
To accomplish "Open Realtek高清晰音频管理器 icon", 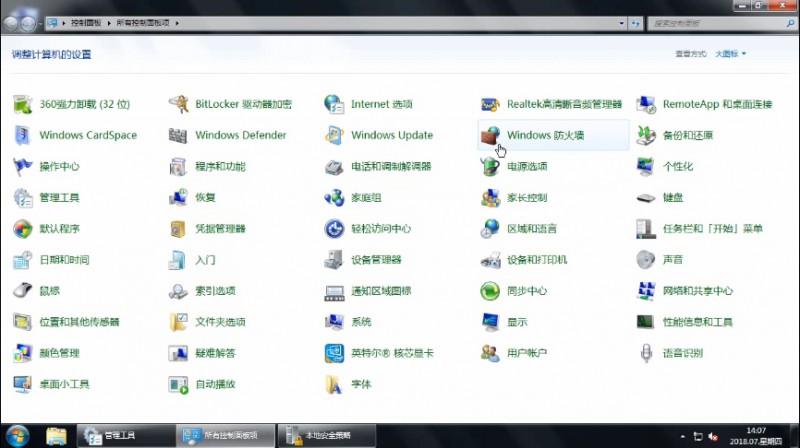I will pos(490,104).
